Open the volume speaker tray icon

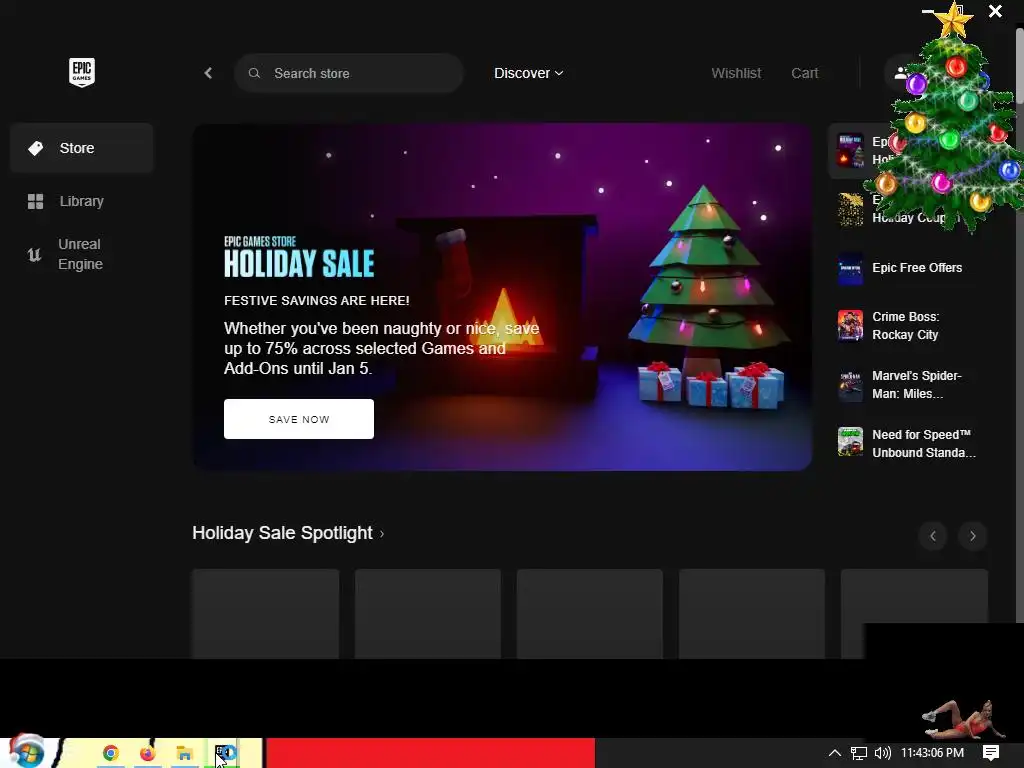coord(882,753)
